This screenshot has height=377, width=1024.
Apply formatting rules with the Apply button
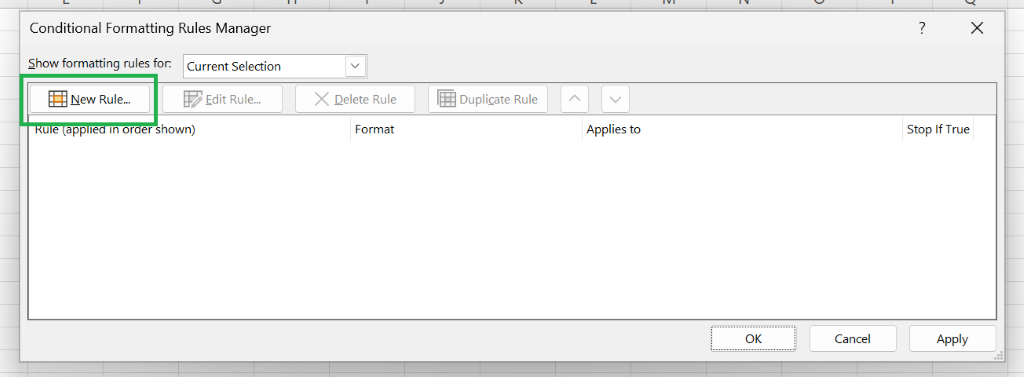952,338
